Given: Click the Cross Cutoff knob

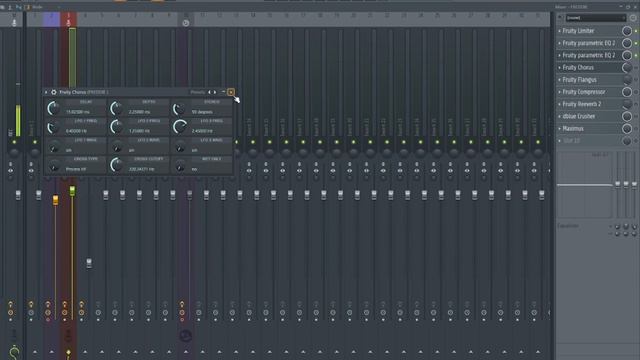Looking at the screenshot, I should tap(117, 165).
